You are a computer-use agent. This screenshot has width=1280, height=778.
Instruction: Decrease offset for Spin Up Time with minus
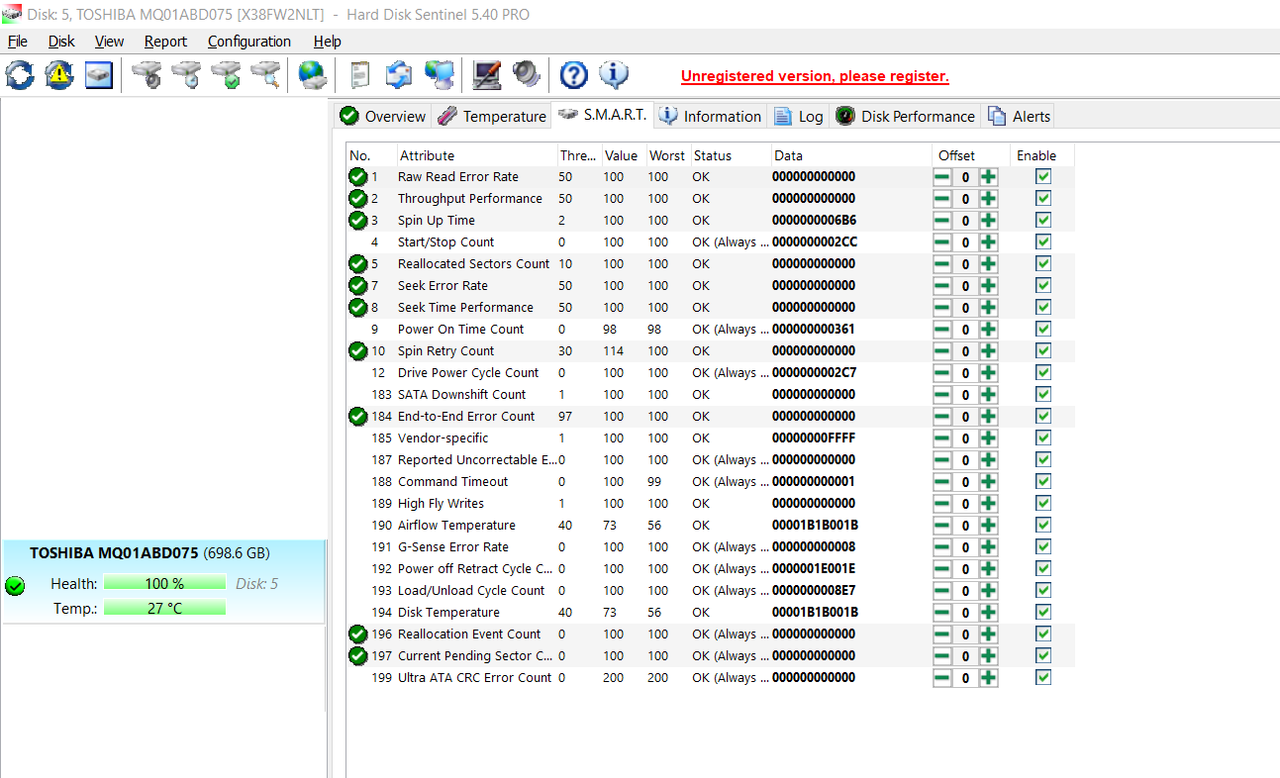942,221
